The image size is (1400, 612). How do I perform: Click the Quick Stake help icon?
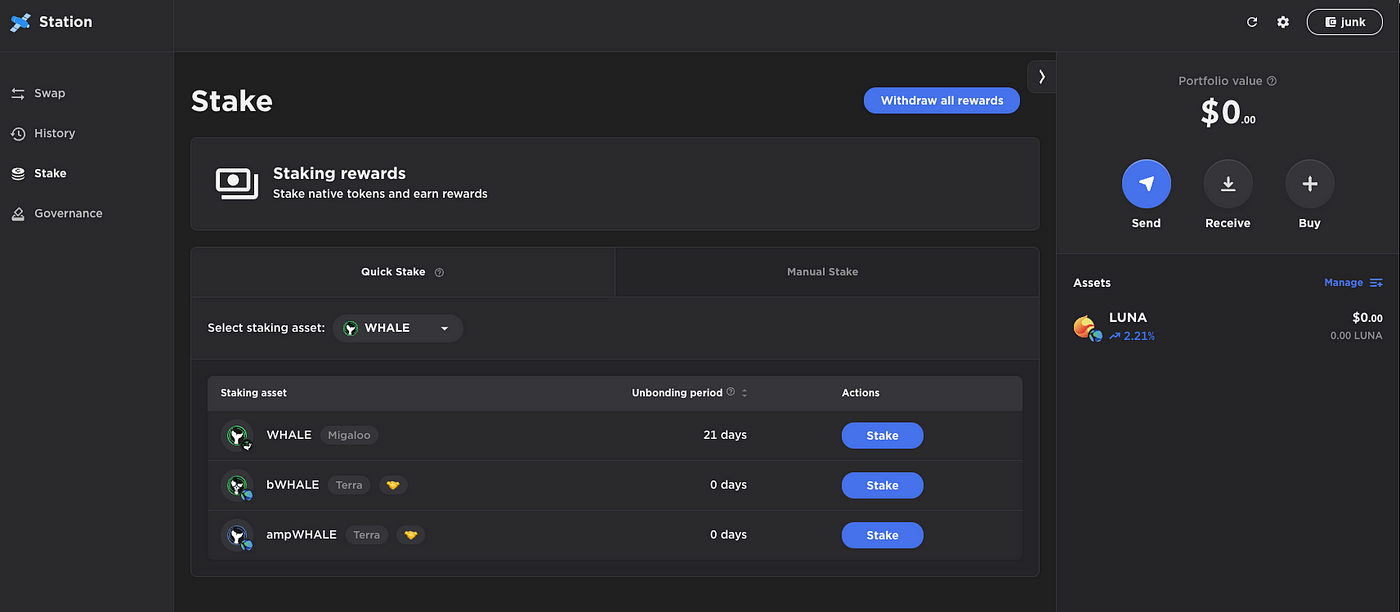(439, 272)
